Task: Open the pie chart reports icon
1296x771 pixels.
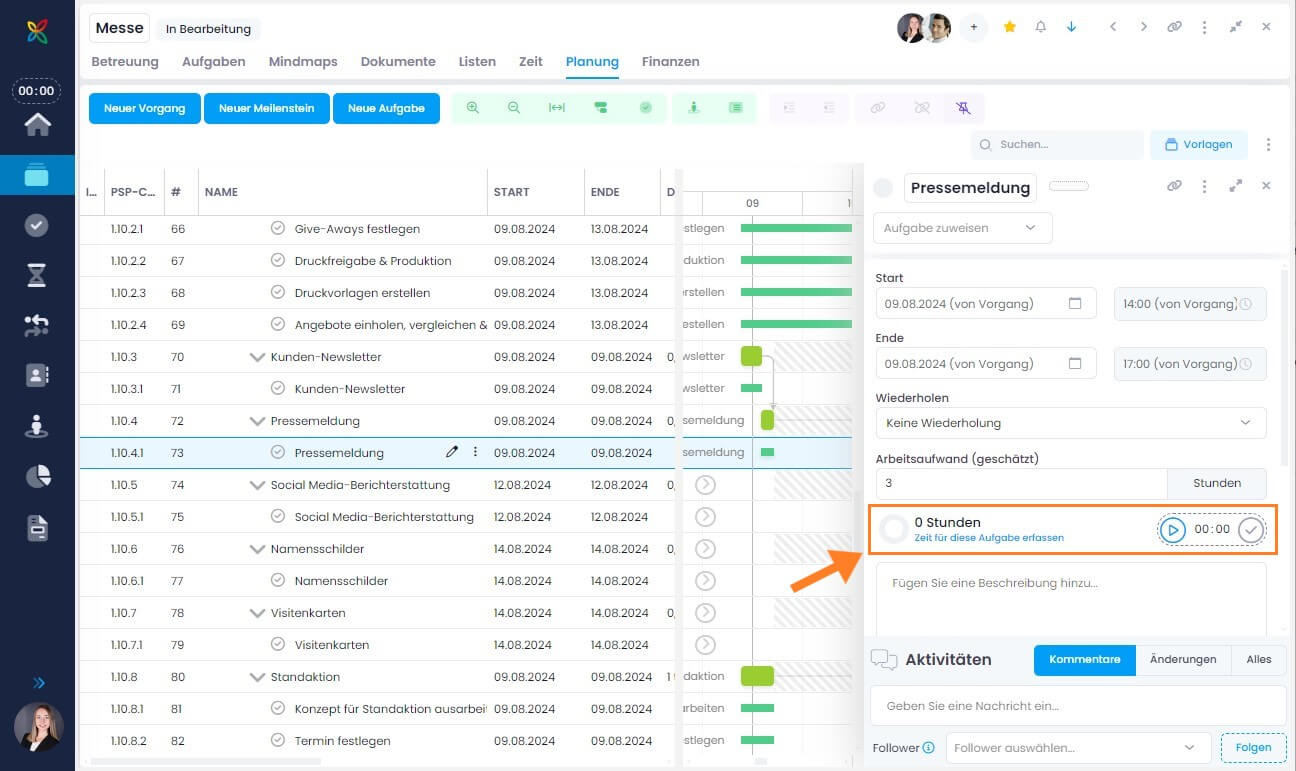Action: (37, 477)
